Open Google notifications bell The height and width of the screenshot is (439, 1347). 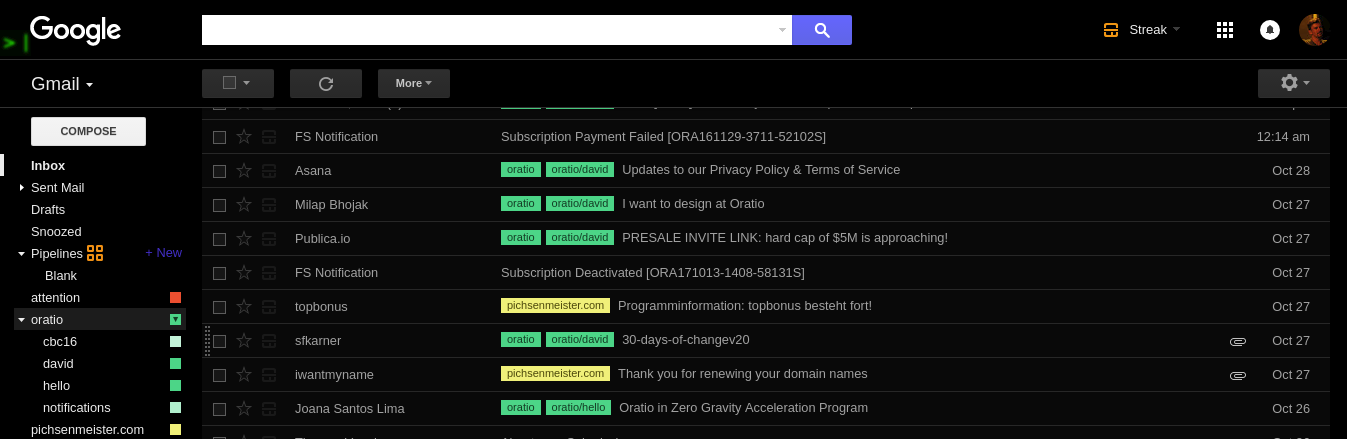pyautogui.click(x=1270, y=30)
